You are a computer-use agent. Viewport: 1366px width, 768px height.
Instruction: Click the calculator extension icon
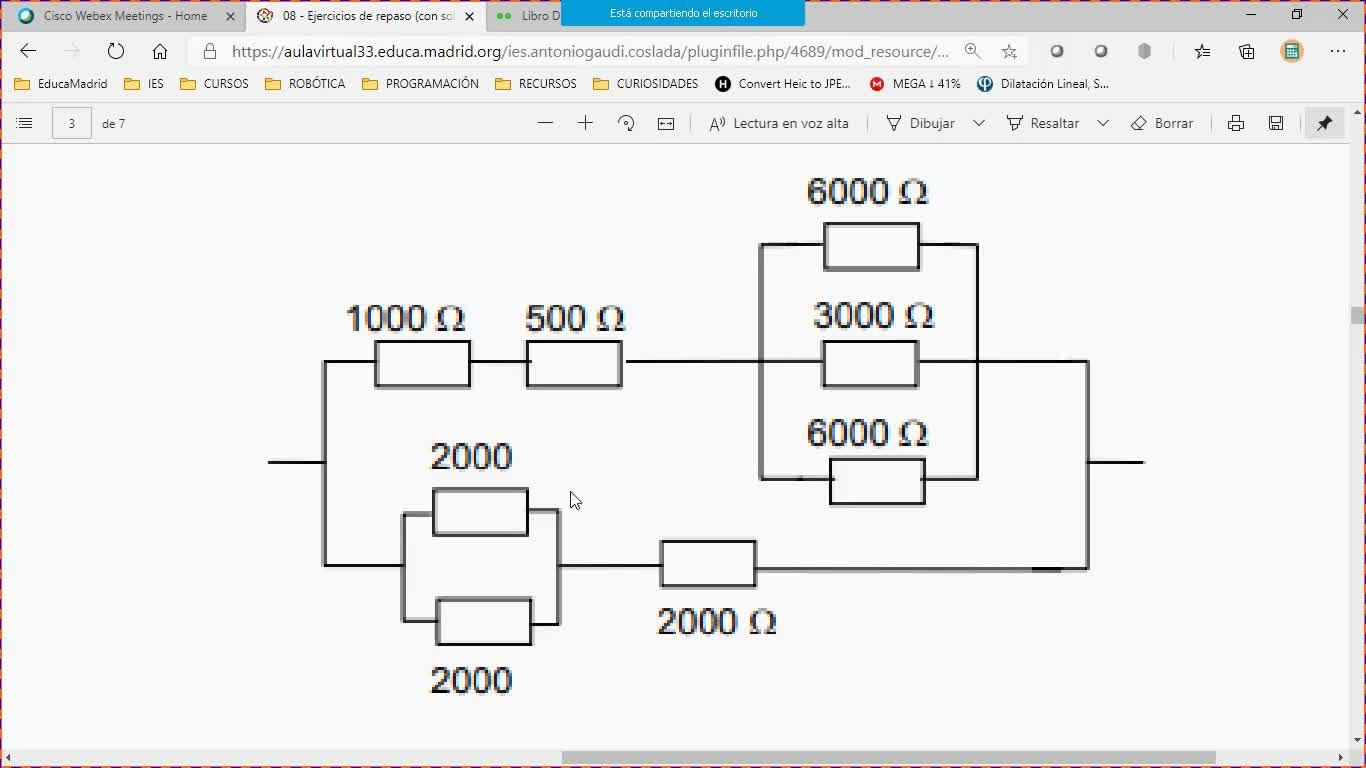tap(1292, 51)
